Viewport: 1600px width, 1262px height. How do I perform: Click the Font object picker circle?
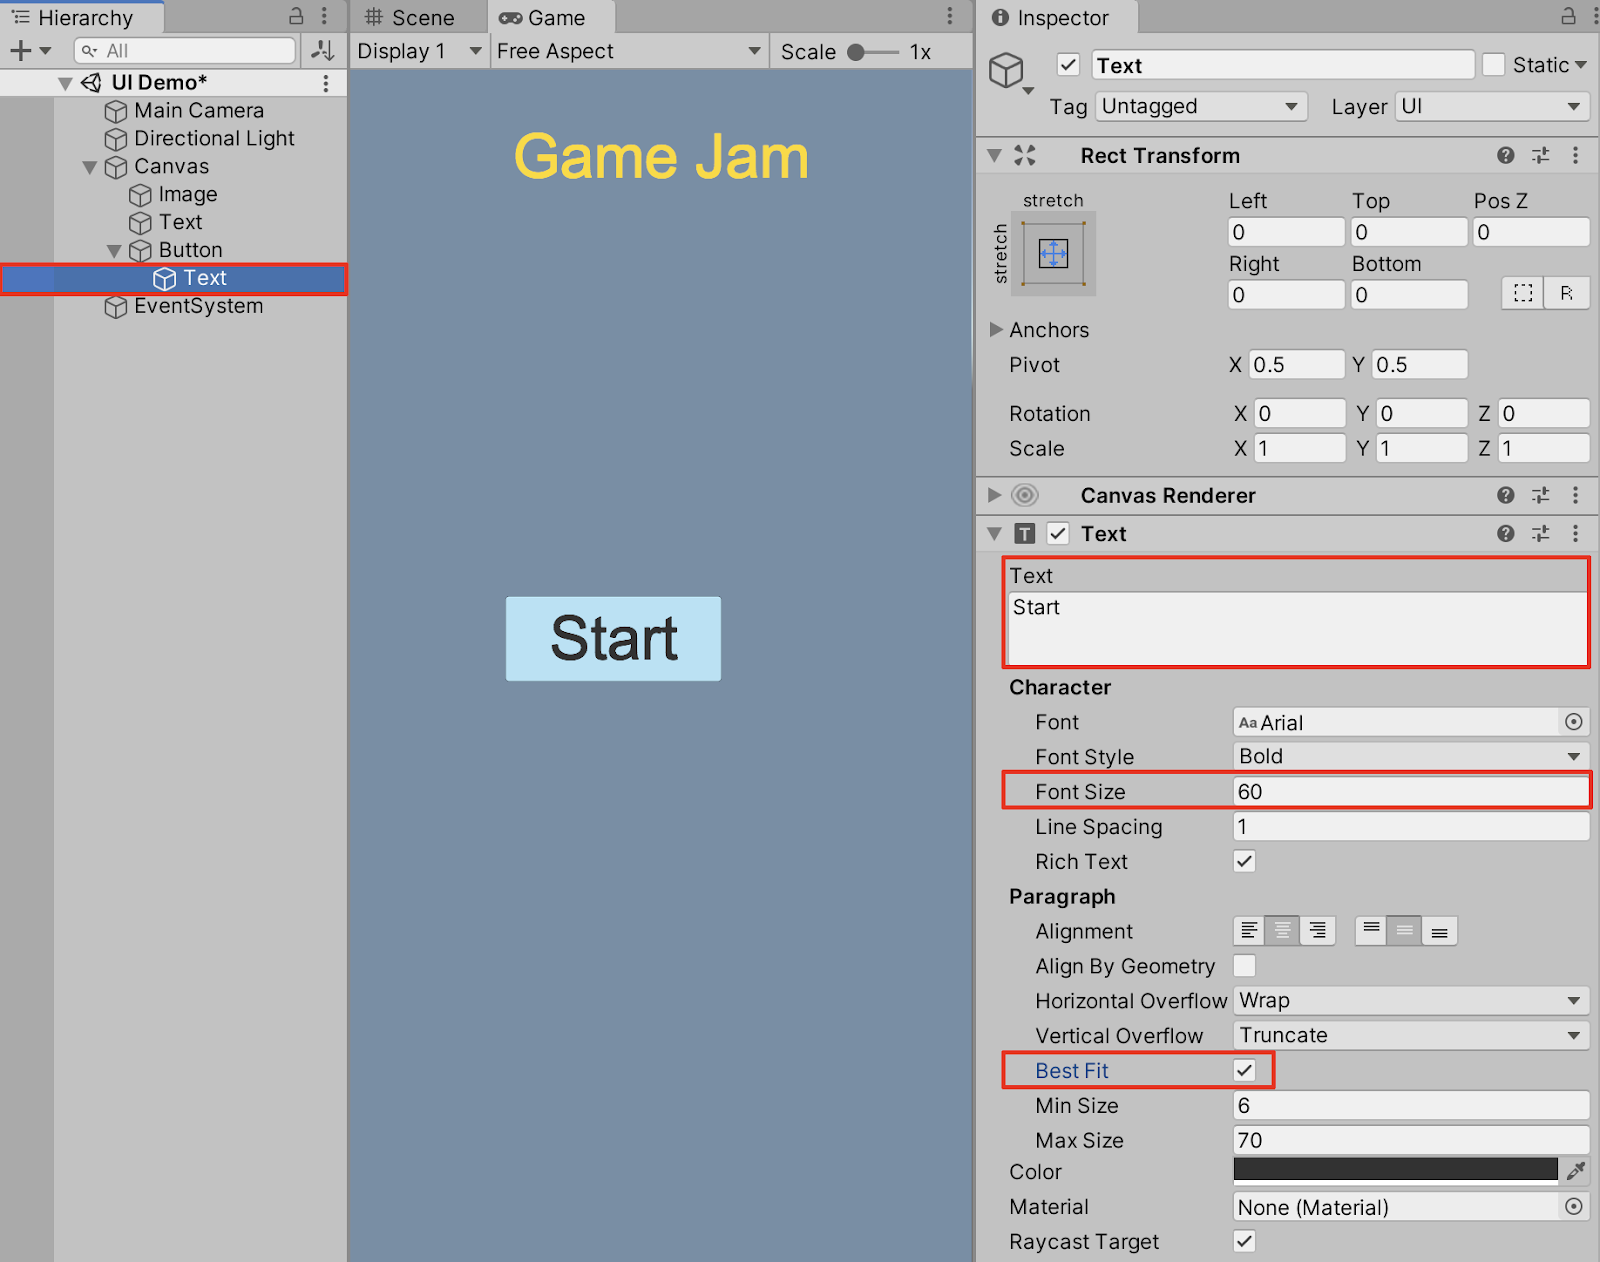[1573, 722]
